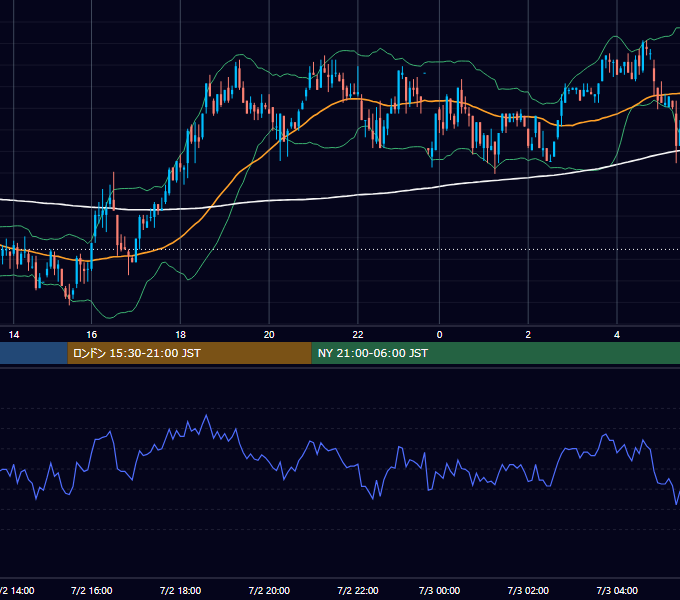Click the 7/2 18:00 time label

180,590
